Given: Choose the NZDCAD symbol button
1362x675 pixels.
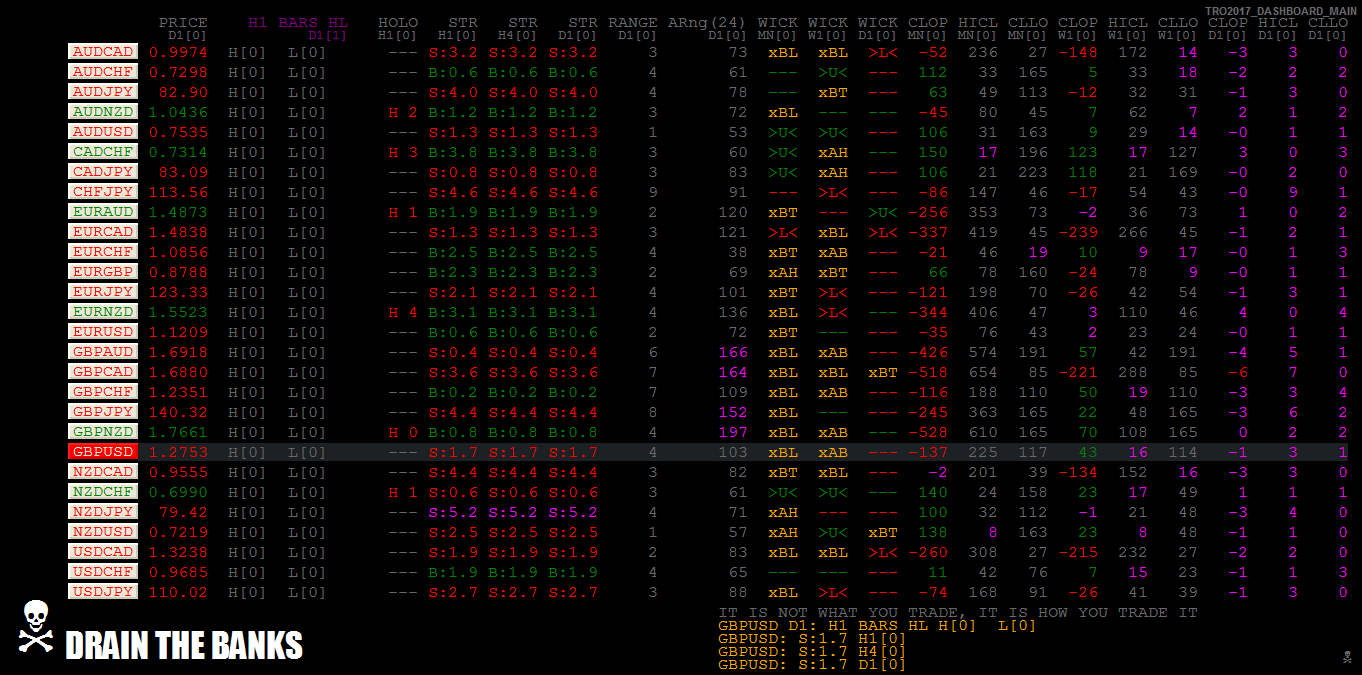Looking at the screenshot, I should pyautogui.click(x=103, y=471).
